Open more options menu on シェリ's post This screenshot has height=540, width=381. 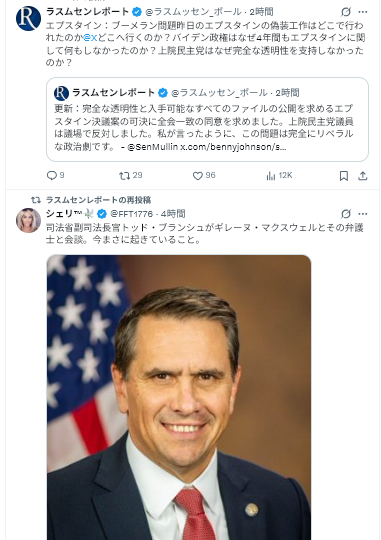tap(363, 214)
